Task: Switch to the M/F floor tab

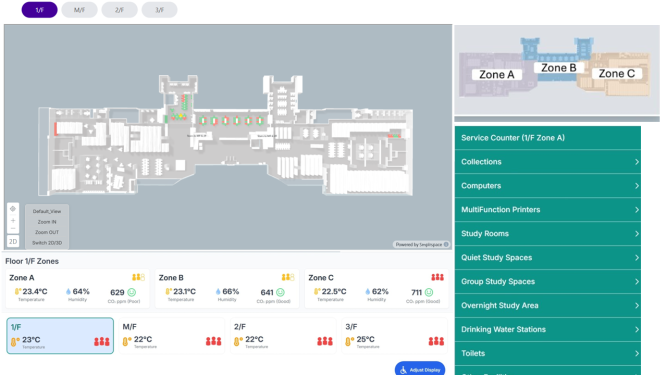Action: [79, 10]
